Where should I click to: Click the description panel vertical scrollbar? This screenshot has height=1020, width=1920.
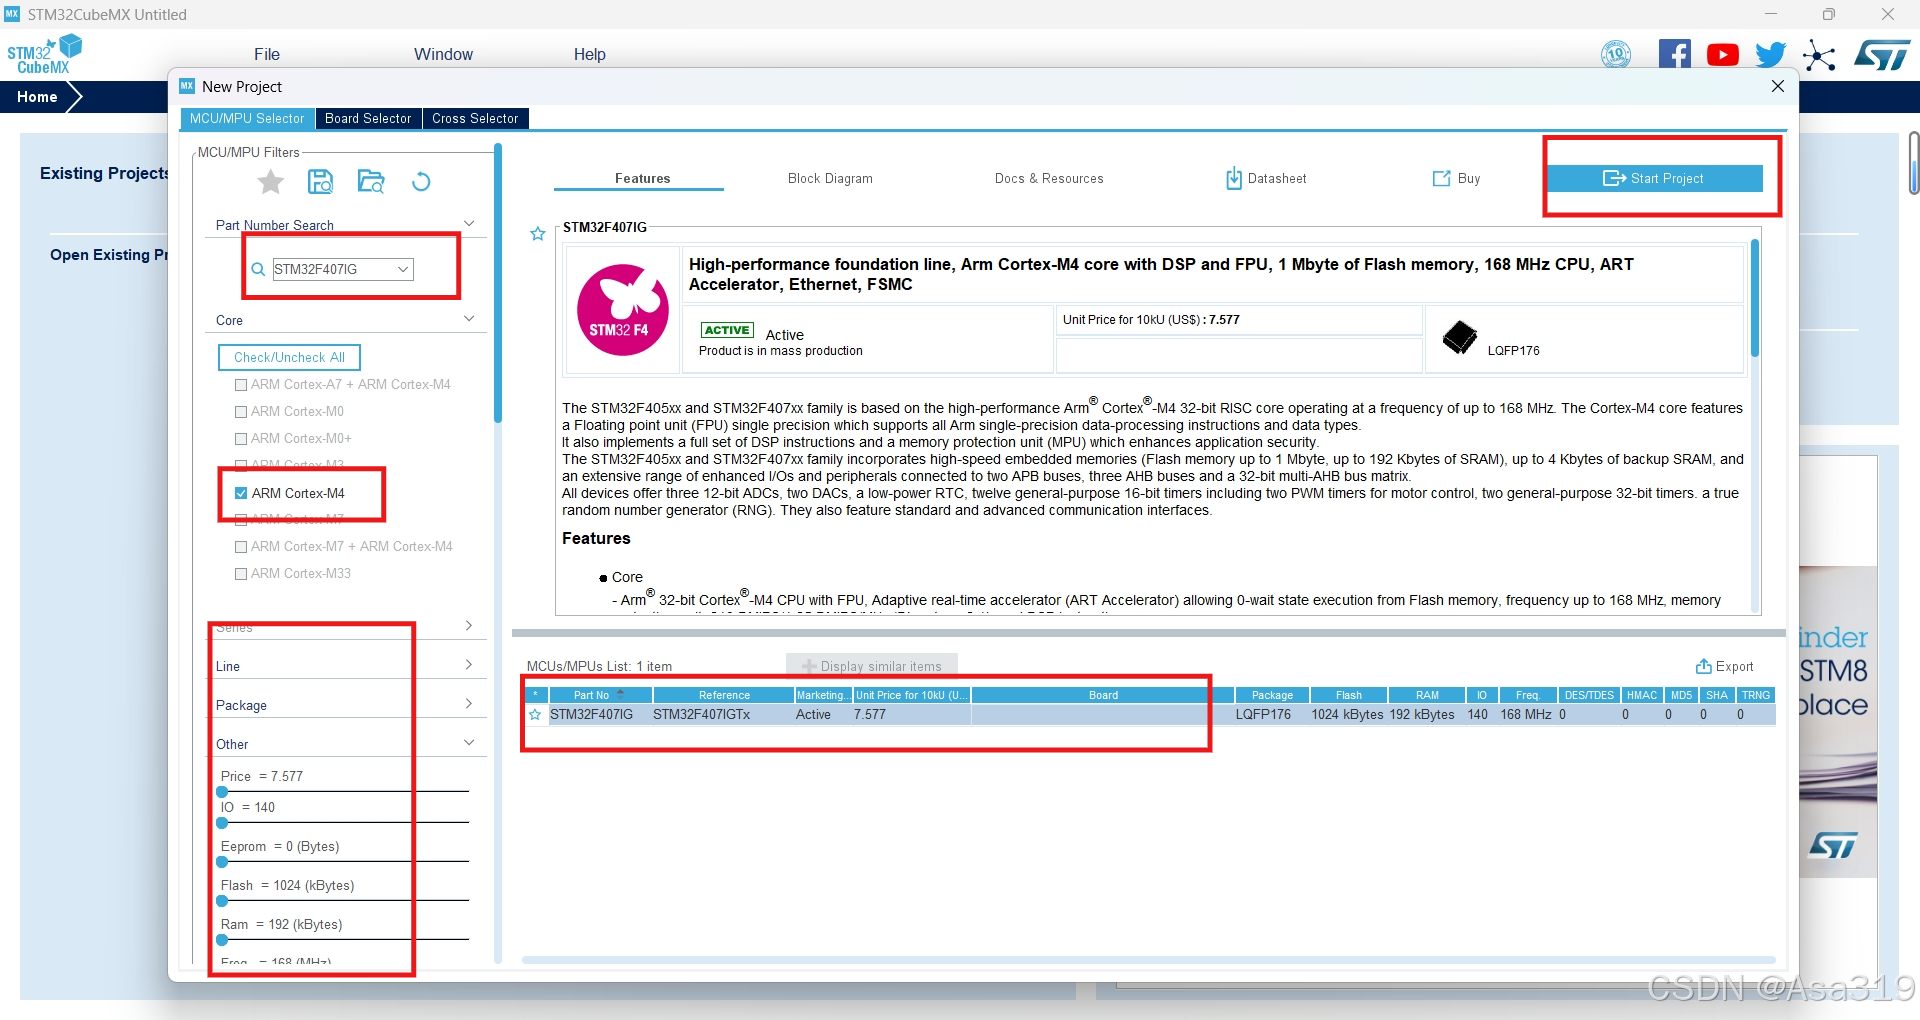1755,298
